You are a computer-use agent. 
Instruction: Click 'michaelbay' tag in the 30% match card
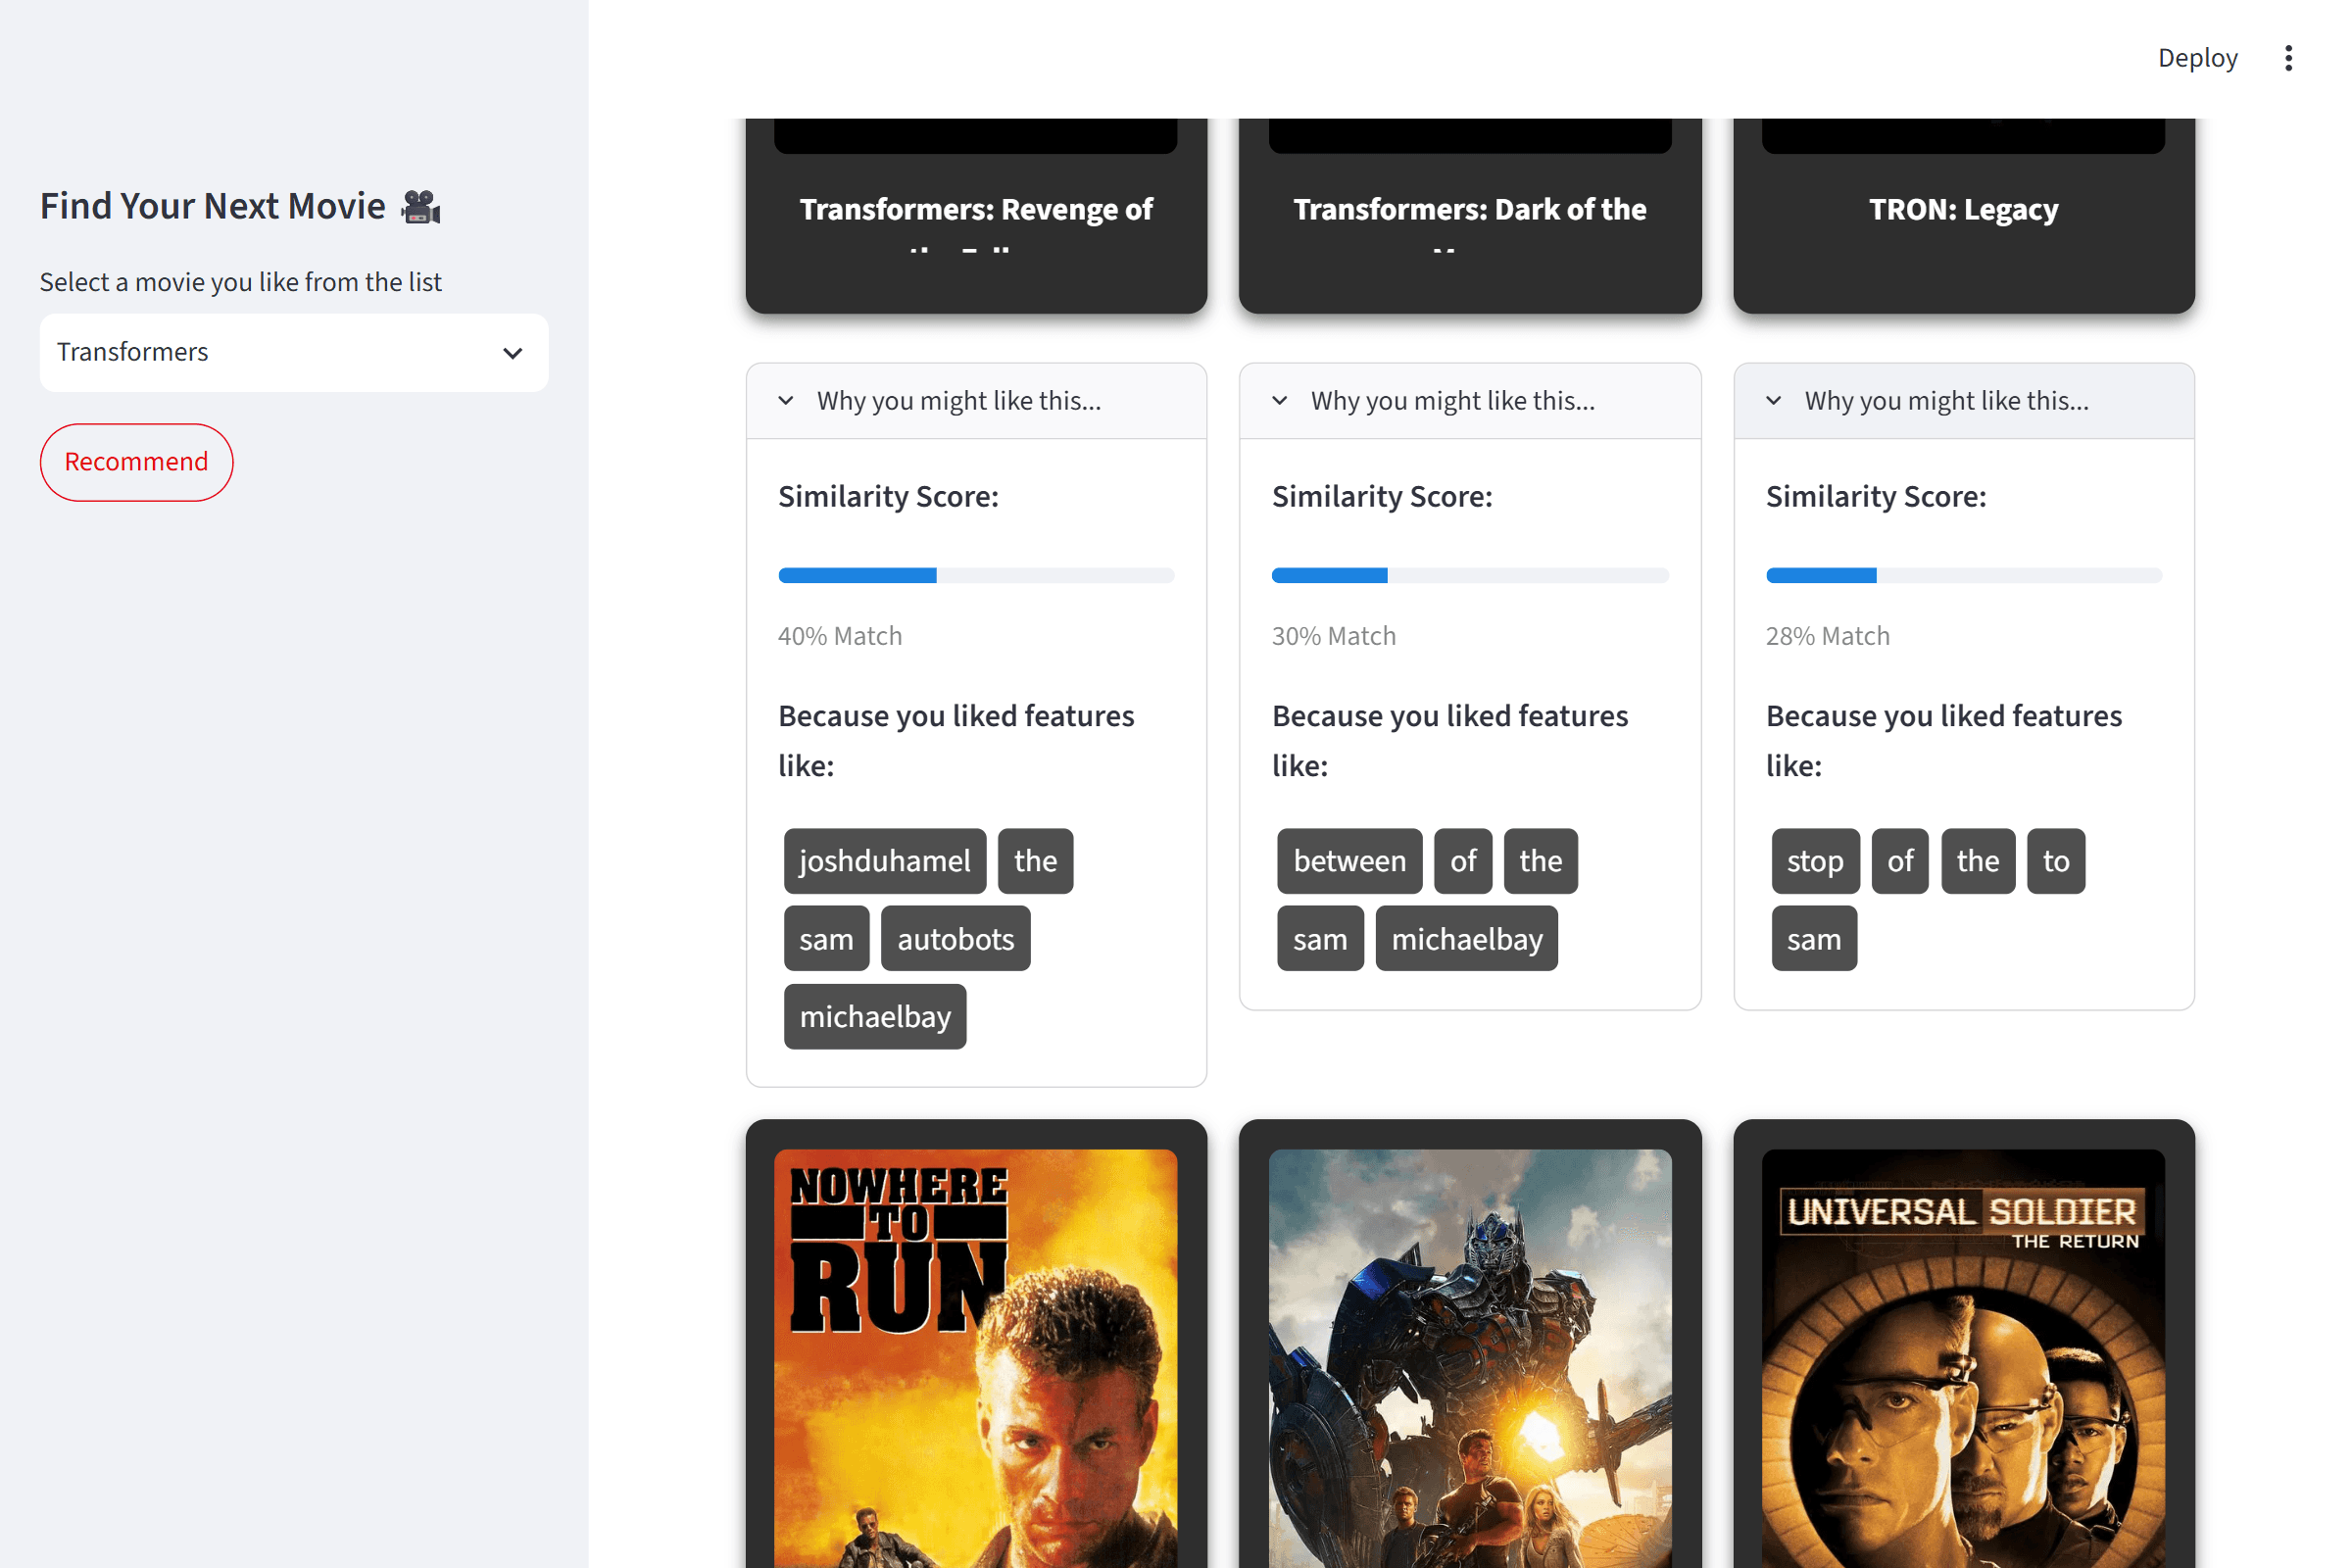(x=1467, y=939)
